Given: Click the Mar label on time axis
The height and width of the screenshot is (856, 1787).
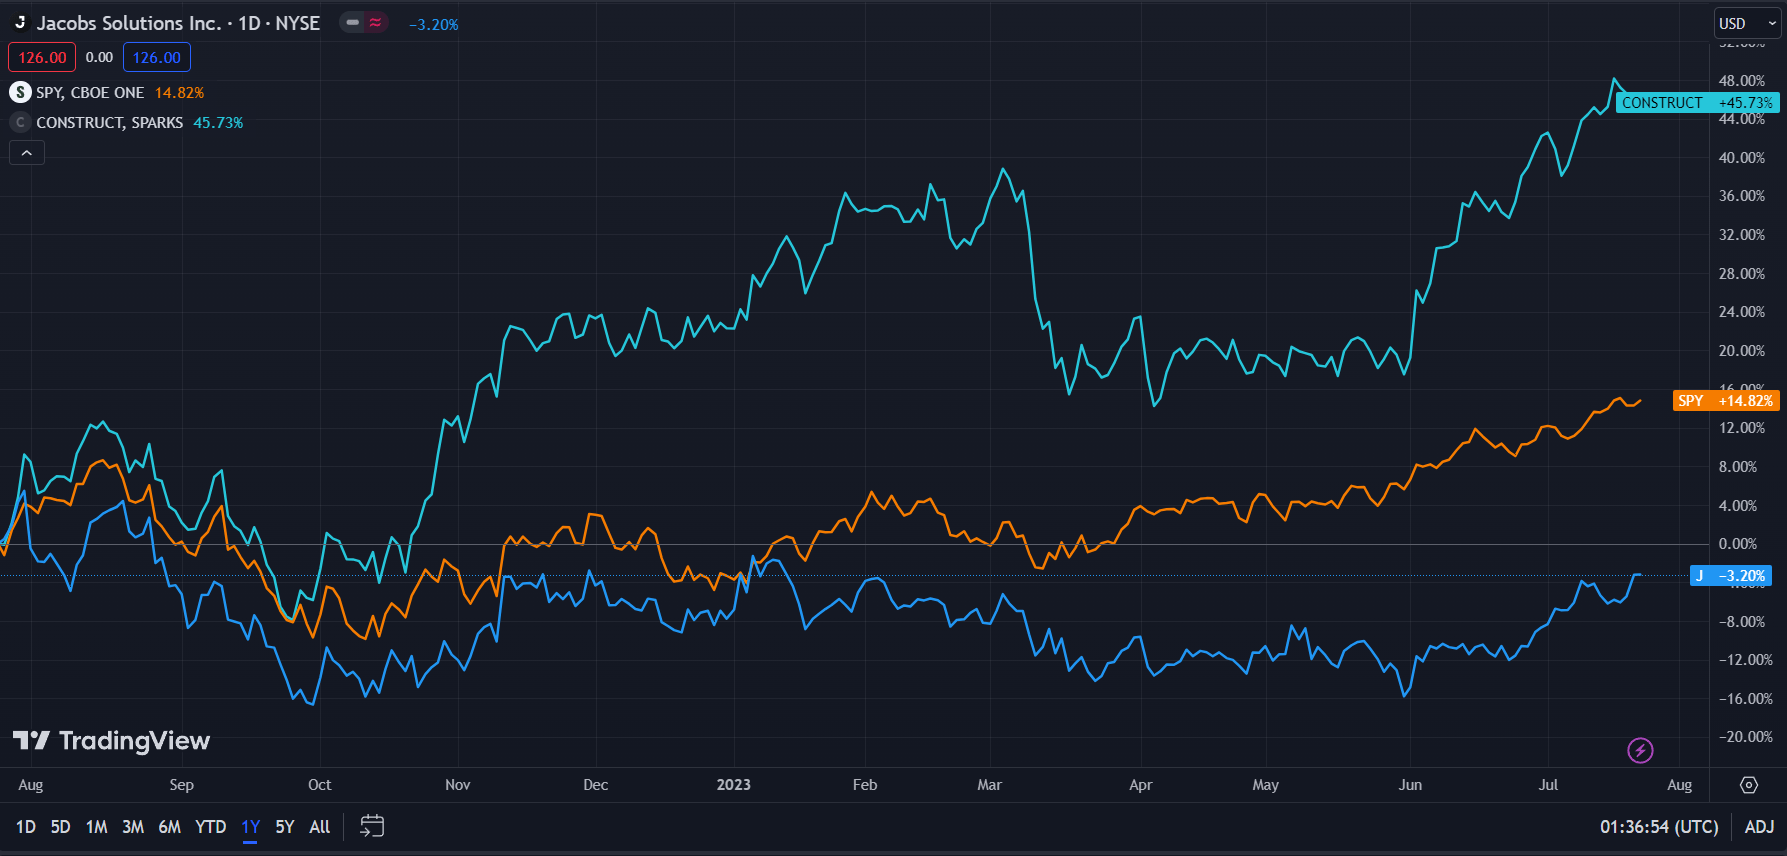Looking at the screenshot, I should 989,785.
